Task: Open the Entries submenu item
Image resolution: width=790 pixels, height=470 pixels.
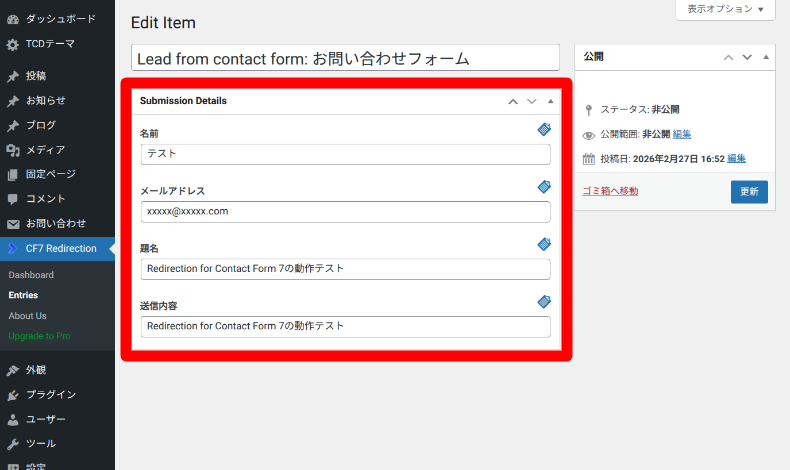Action: tap(23, 295)
